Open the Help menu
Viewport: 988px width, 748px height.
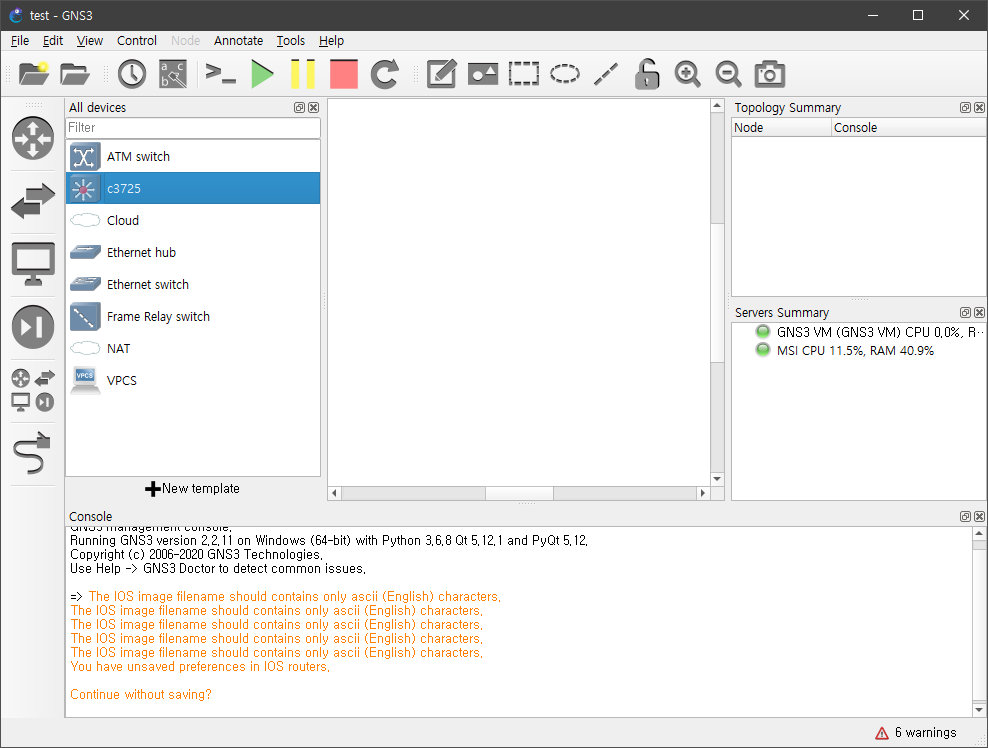pyautogui.click(x=331, y=41)
